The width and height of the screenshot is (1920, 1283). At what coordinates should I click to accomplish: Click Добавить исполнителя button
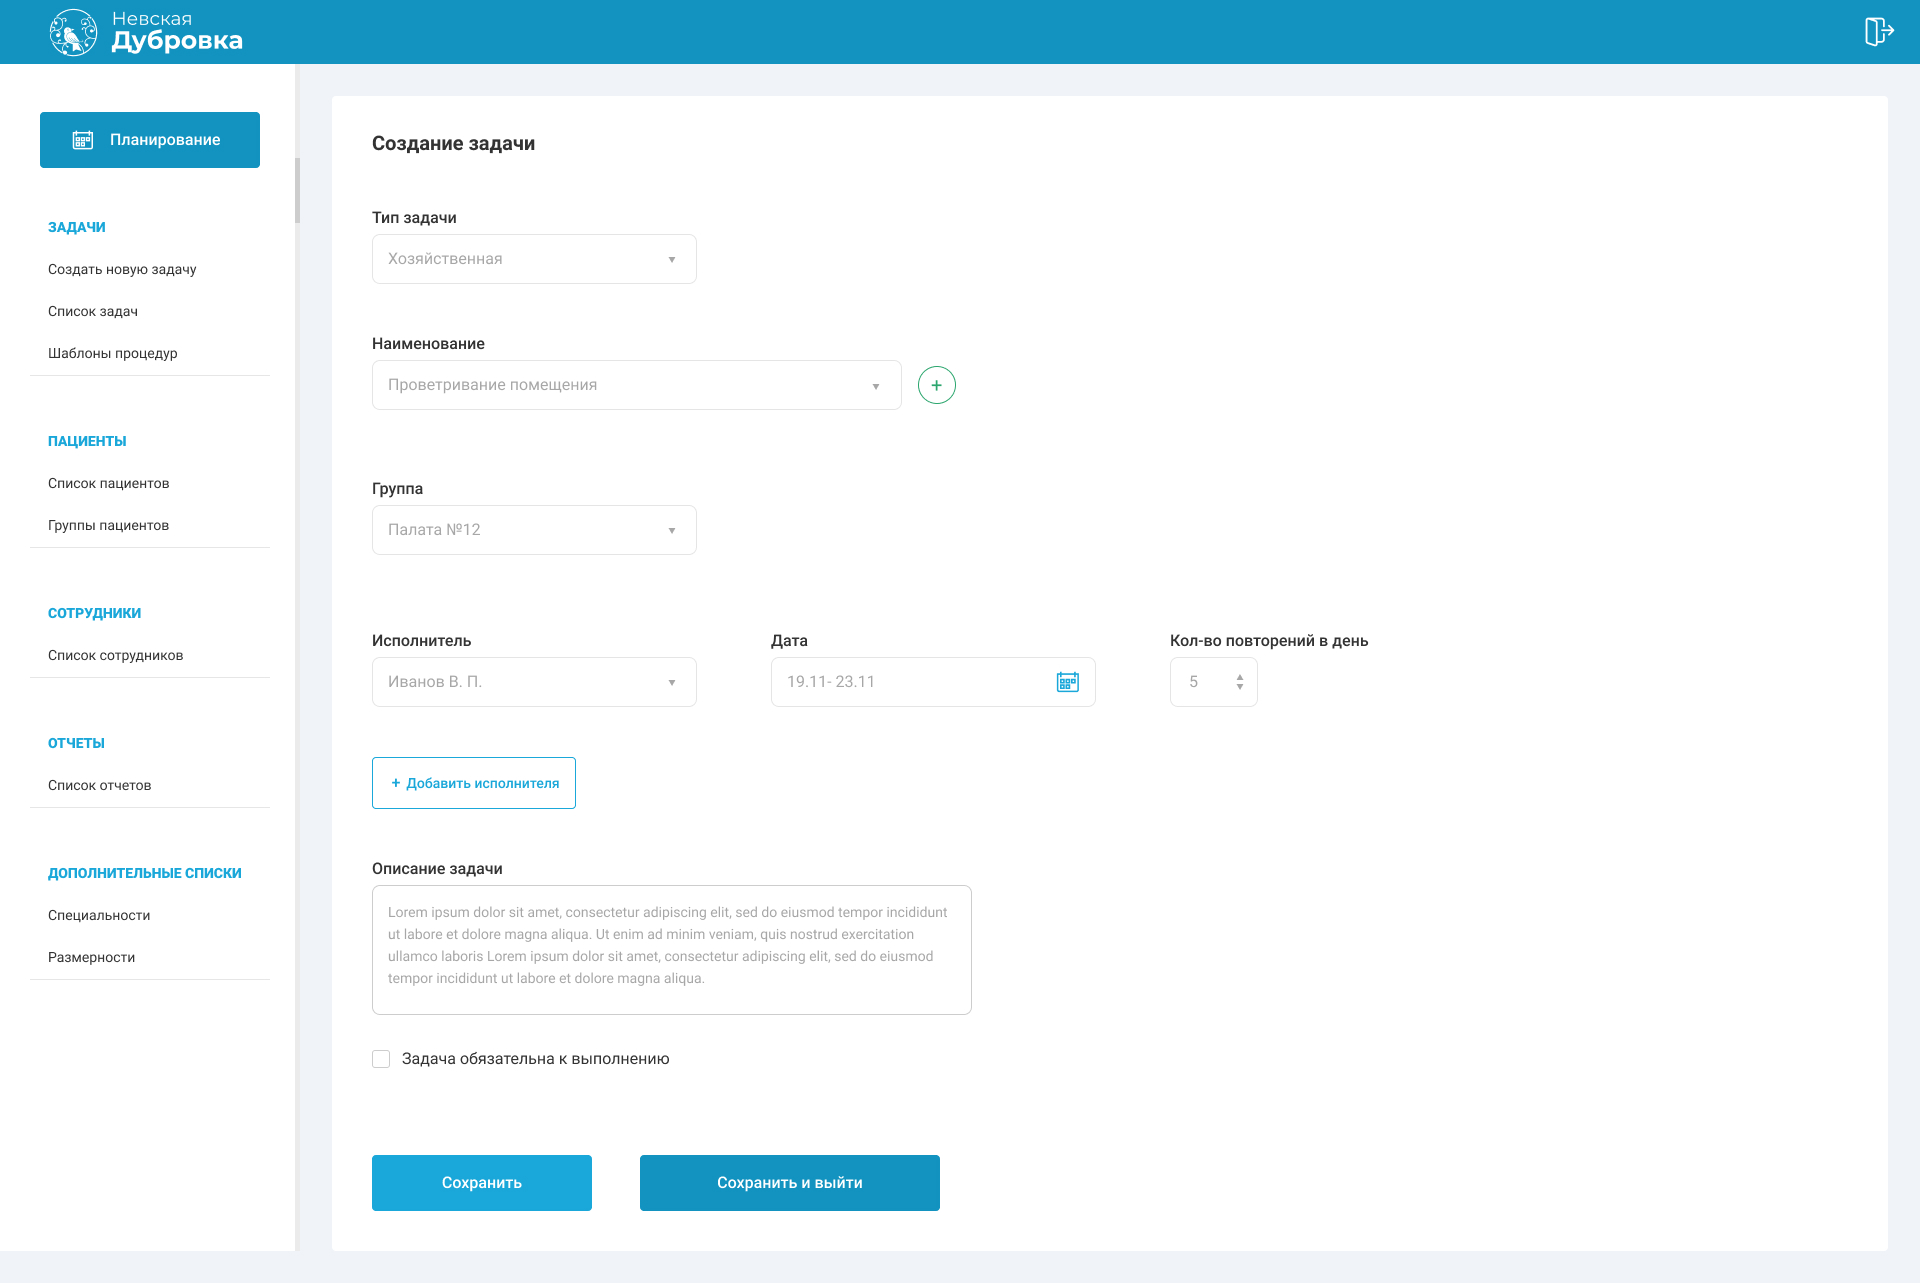(x=473, y=783)
